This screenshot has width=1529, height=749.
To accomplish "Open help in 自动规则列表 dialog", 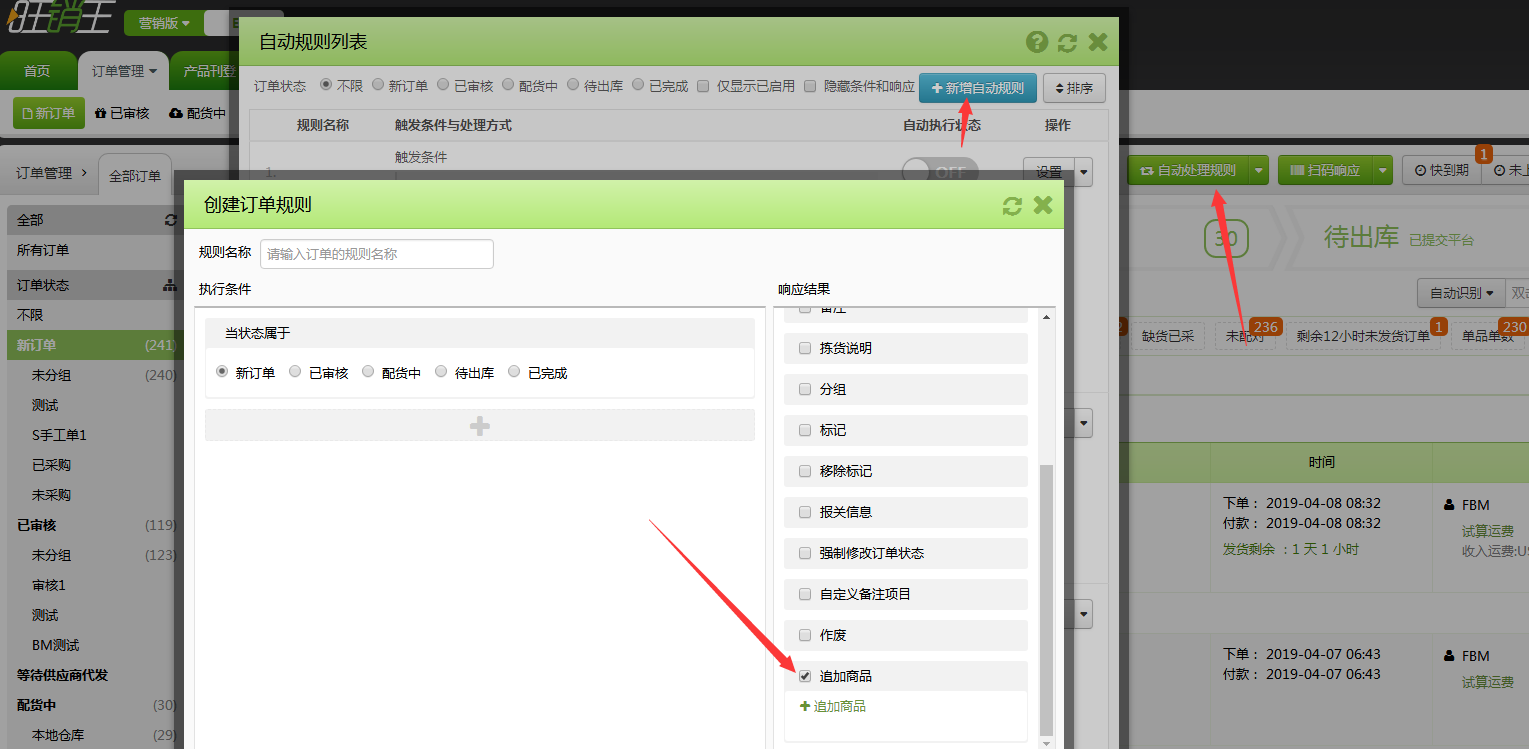I will tap(1037, 42).
